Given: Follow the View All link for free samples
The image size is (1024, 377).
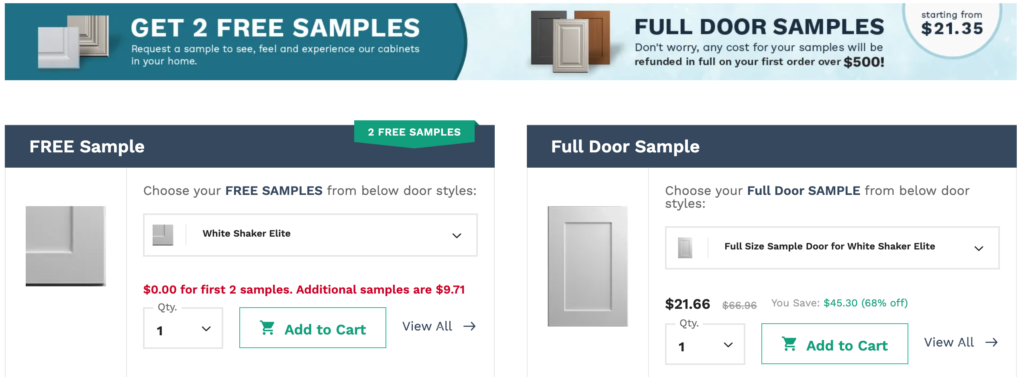Looking at the screenshot, I should pos(427,327).
